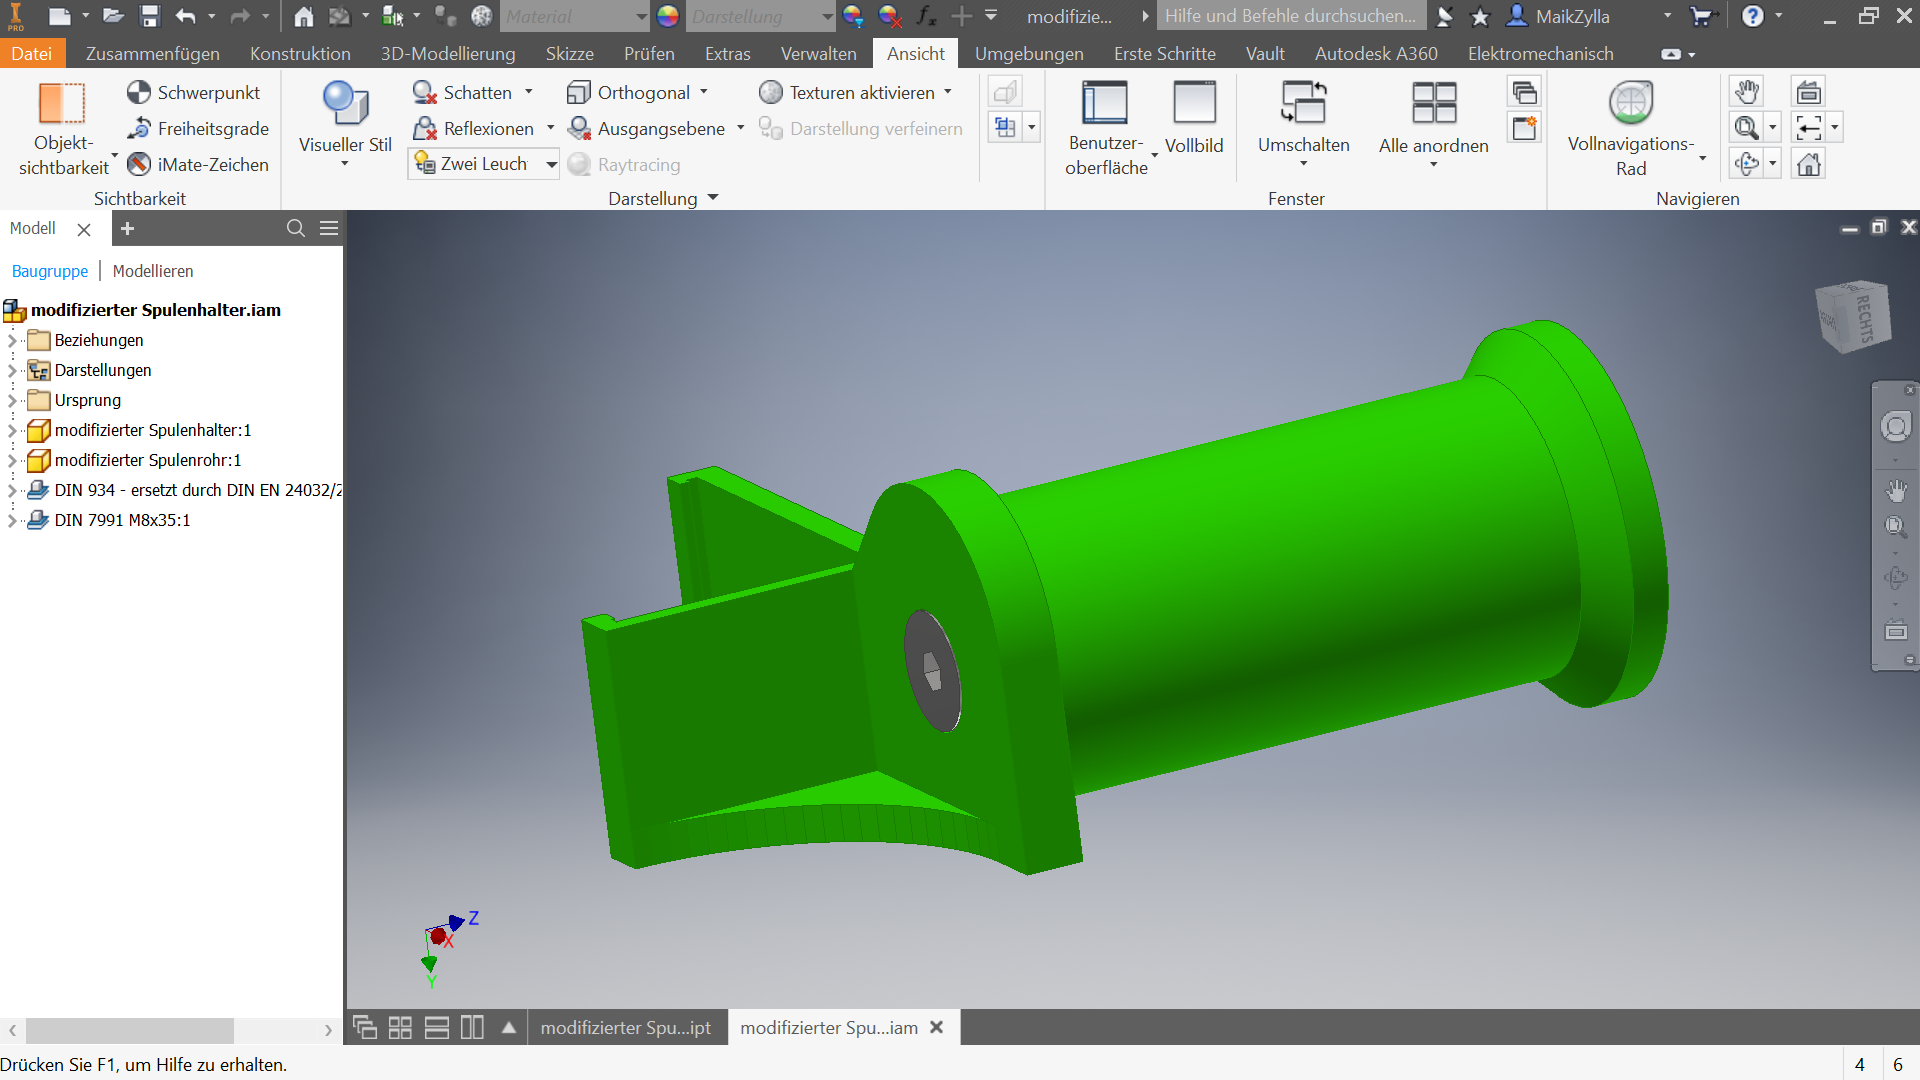The image size is (1920, 1080).
Task: Click the look-at face icon in Navigieren panel
Action: point(1809,92)
